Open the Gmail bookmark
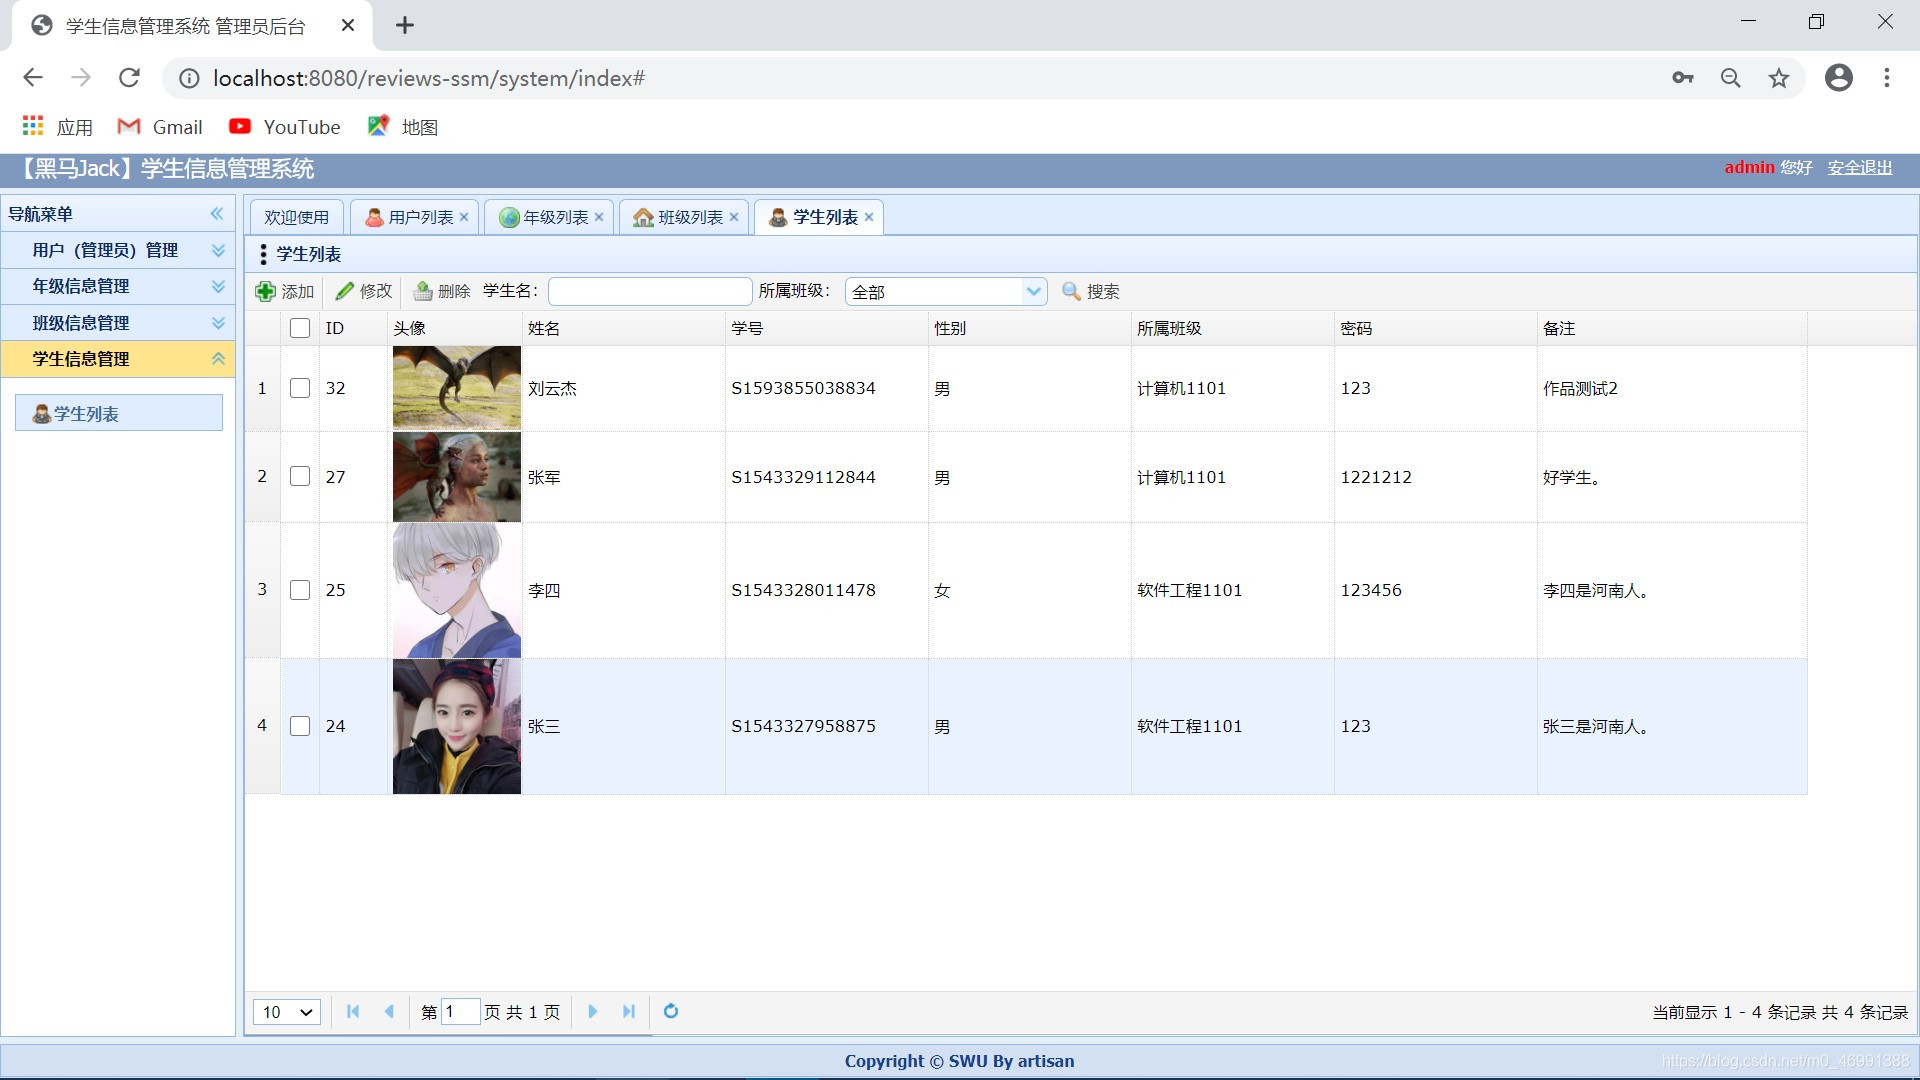This screenshot has height=1080, width=1920. pos(160,127)
